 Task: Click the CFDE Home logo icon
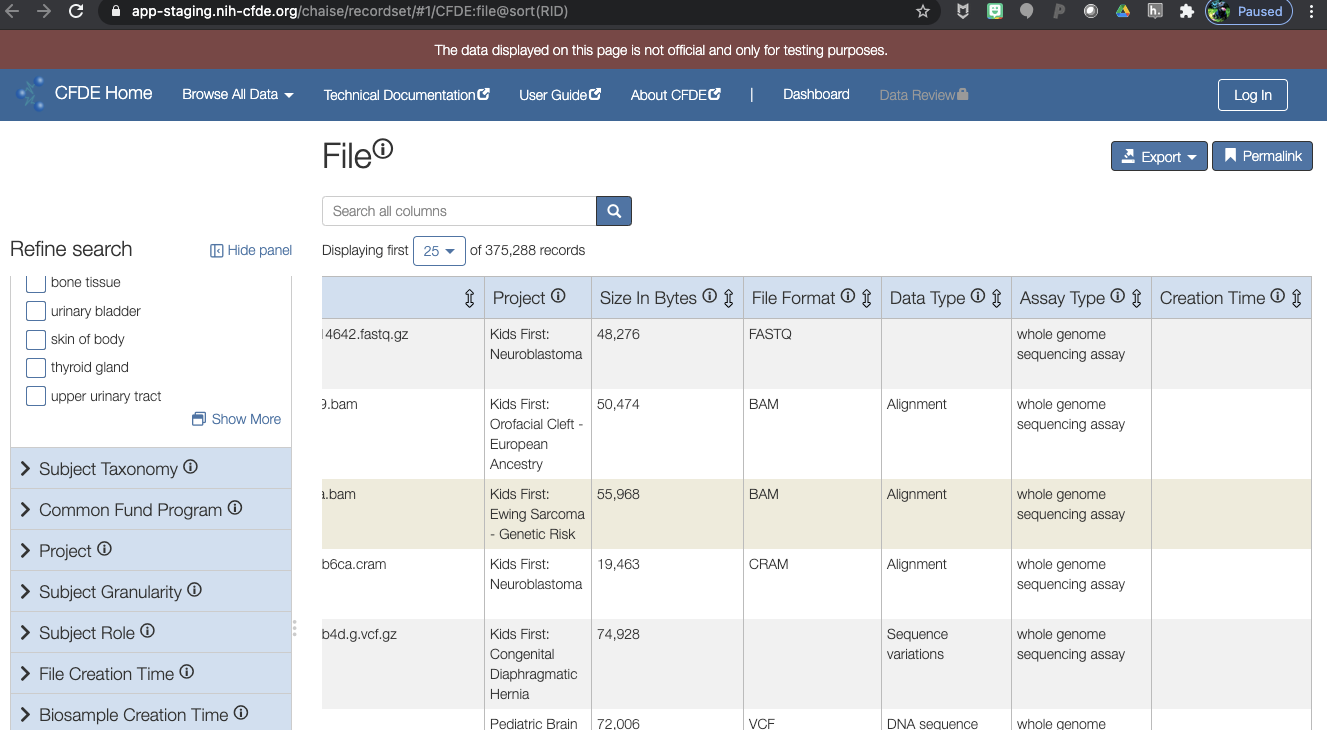32,94
